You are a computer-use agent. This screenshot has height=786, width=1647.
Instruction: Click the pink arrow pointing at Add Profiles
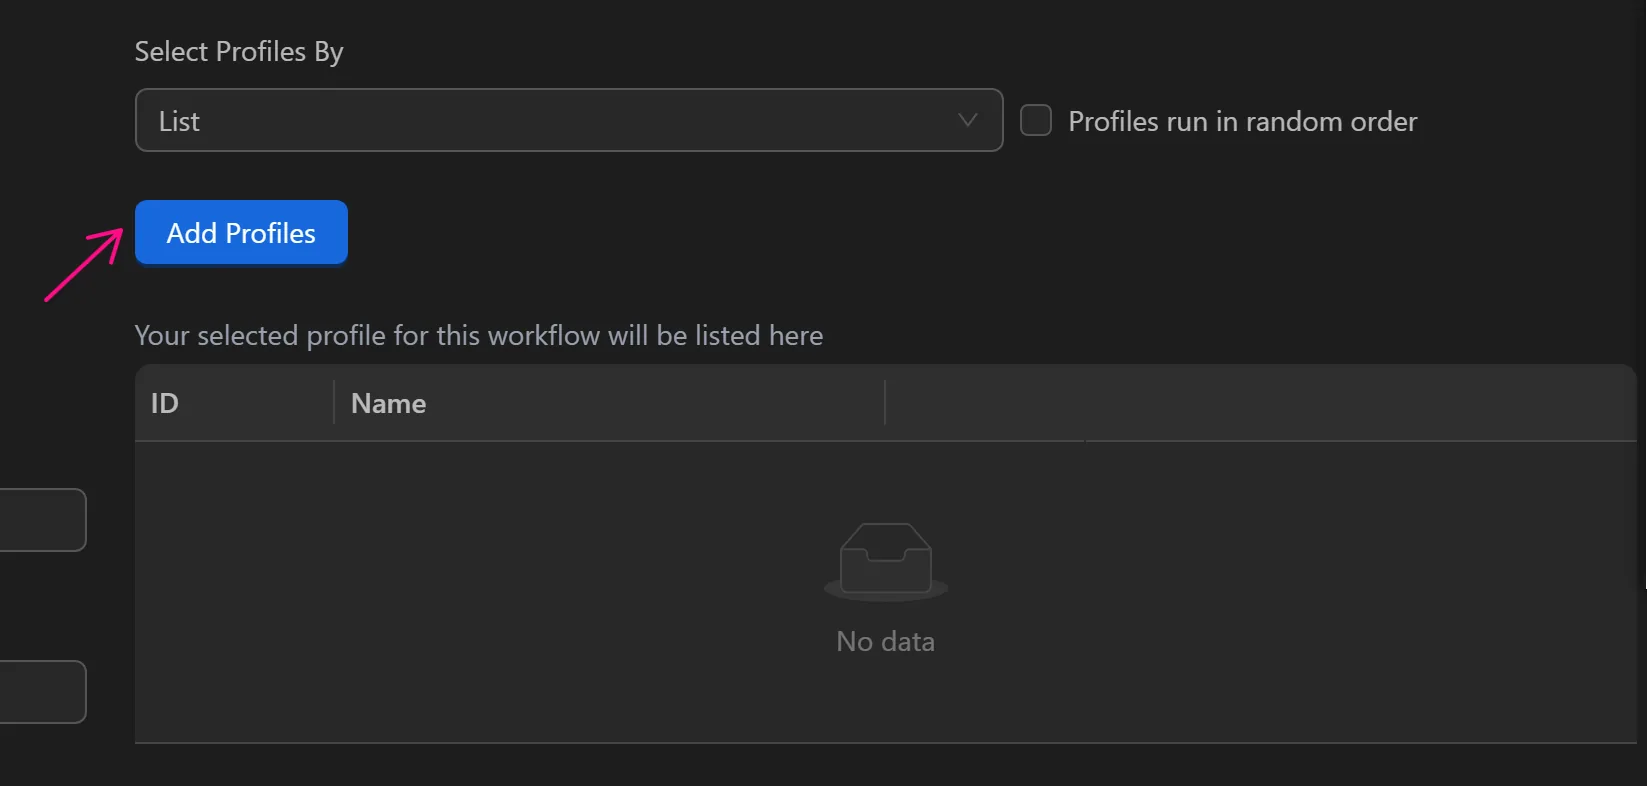point(84,265)
